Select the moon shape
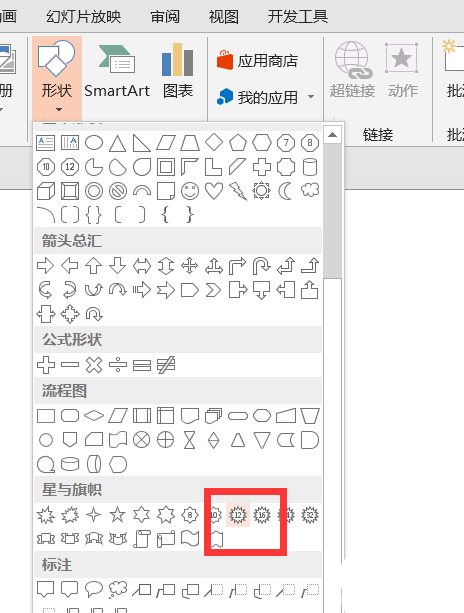The image size is (464, 613). coord(285,191)
